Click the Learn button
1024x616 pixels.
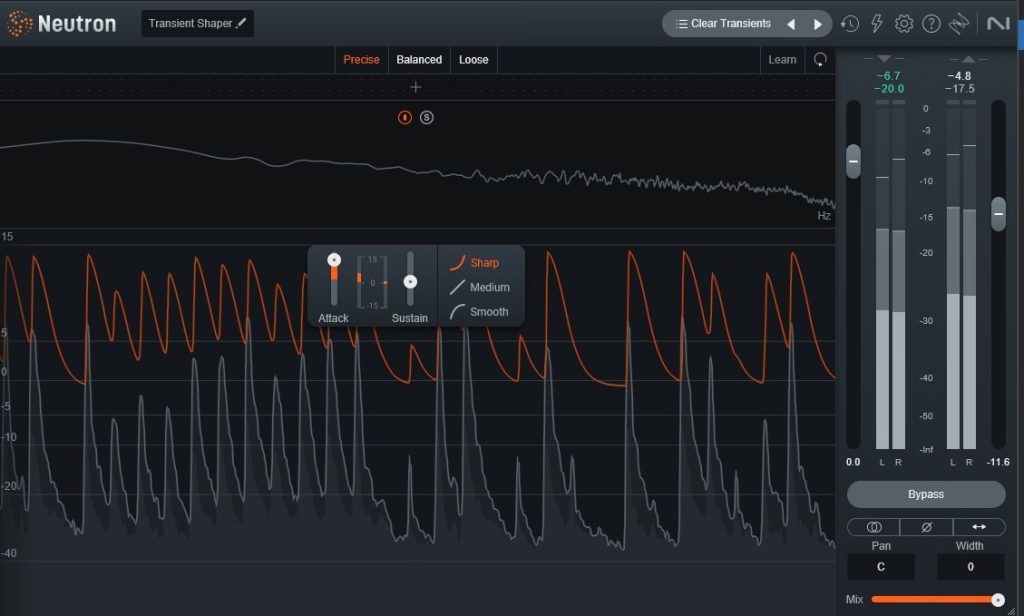[x=782, y=60]
